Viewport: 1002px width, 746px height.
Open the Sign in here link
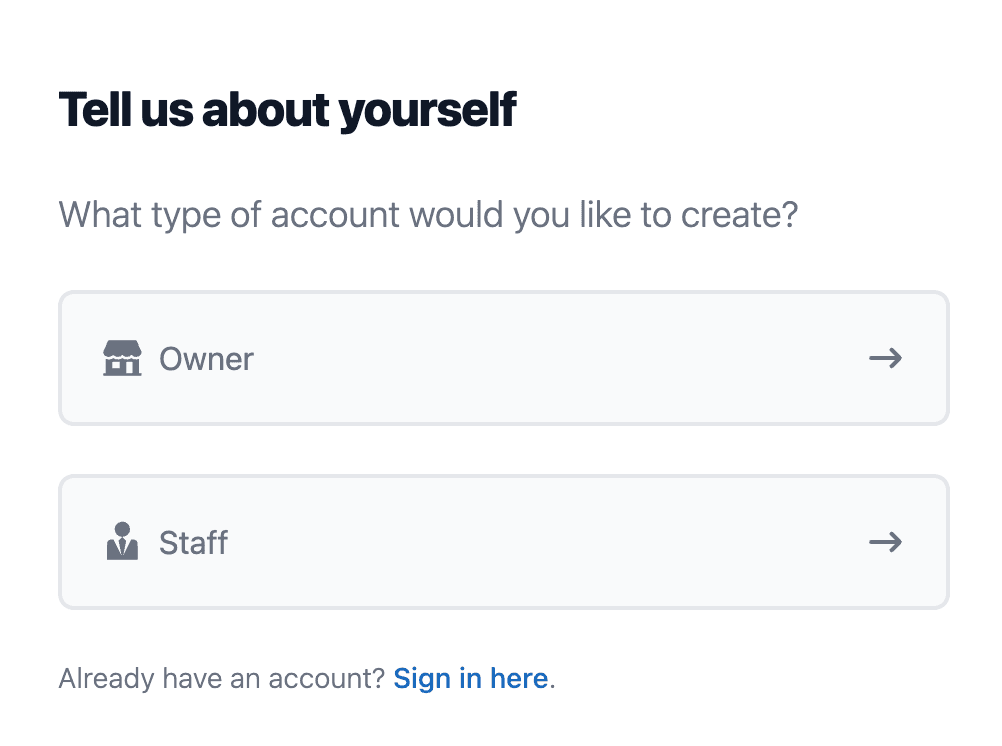click(471, 678)
